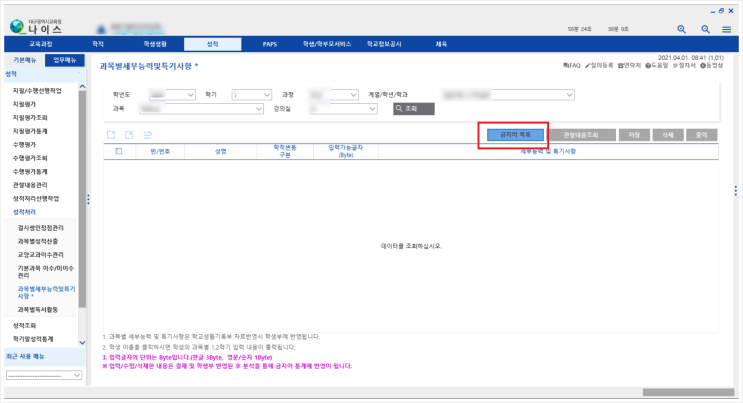Image resolution: width=743 pixels, height=403 pixels.
Task: Click the bottom horizontal scrollbar thumb
Action: 688,392
